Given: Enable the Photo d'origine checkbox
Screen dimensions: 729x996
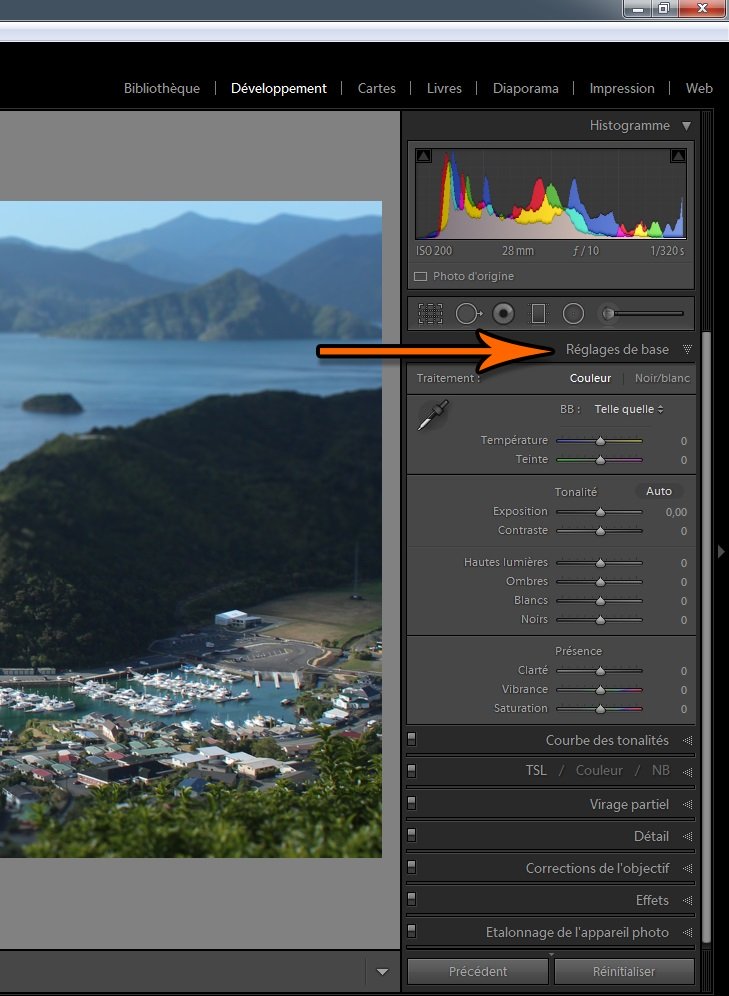Looking at the screenshot, I should [421, 276].
